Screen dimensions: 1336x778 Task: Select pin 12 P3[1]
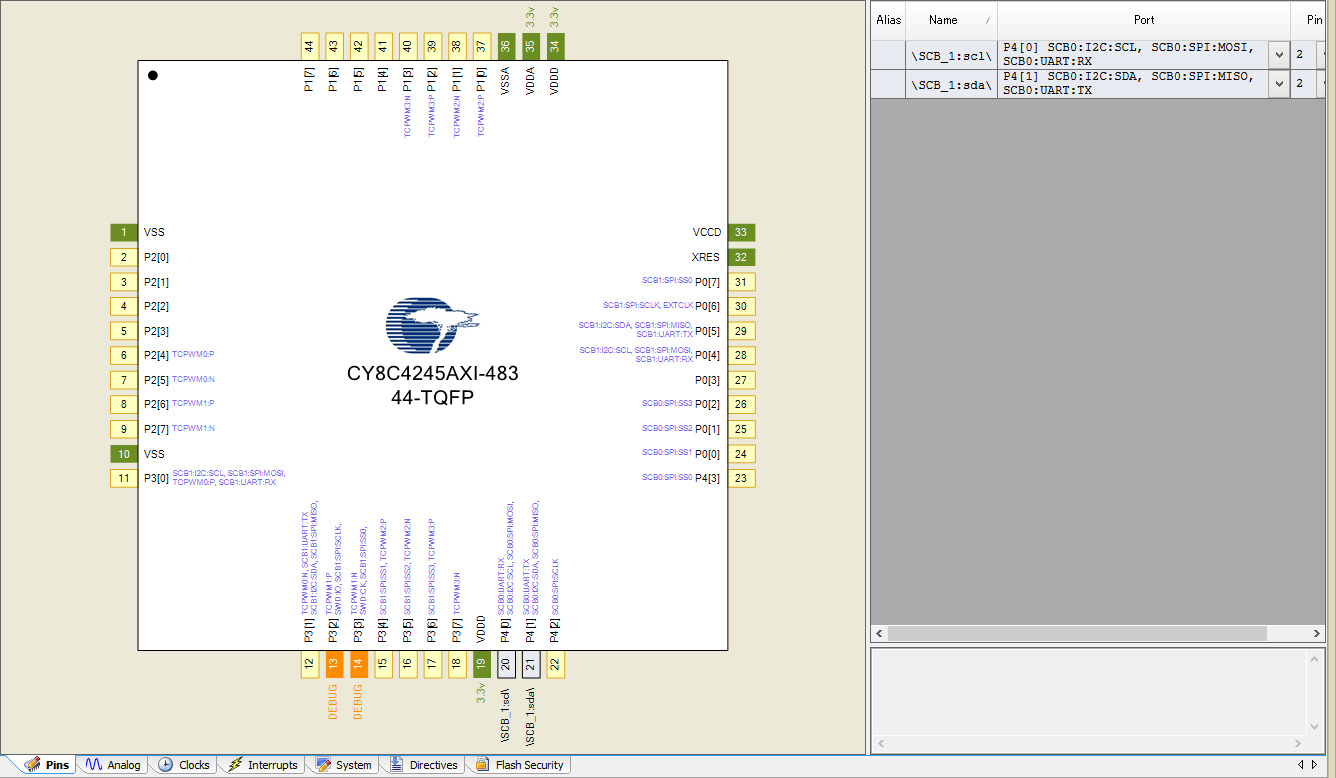(x=309, y=664)
